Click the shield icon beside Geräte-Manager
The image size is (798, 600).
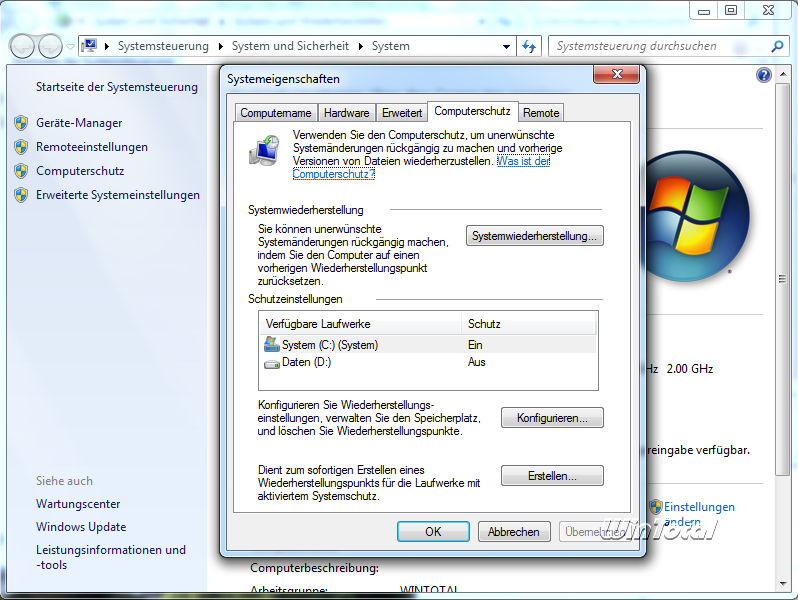coord(21,123)
